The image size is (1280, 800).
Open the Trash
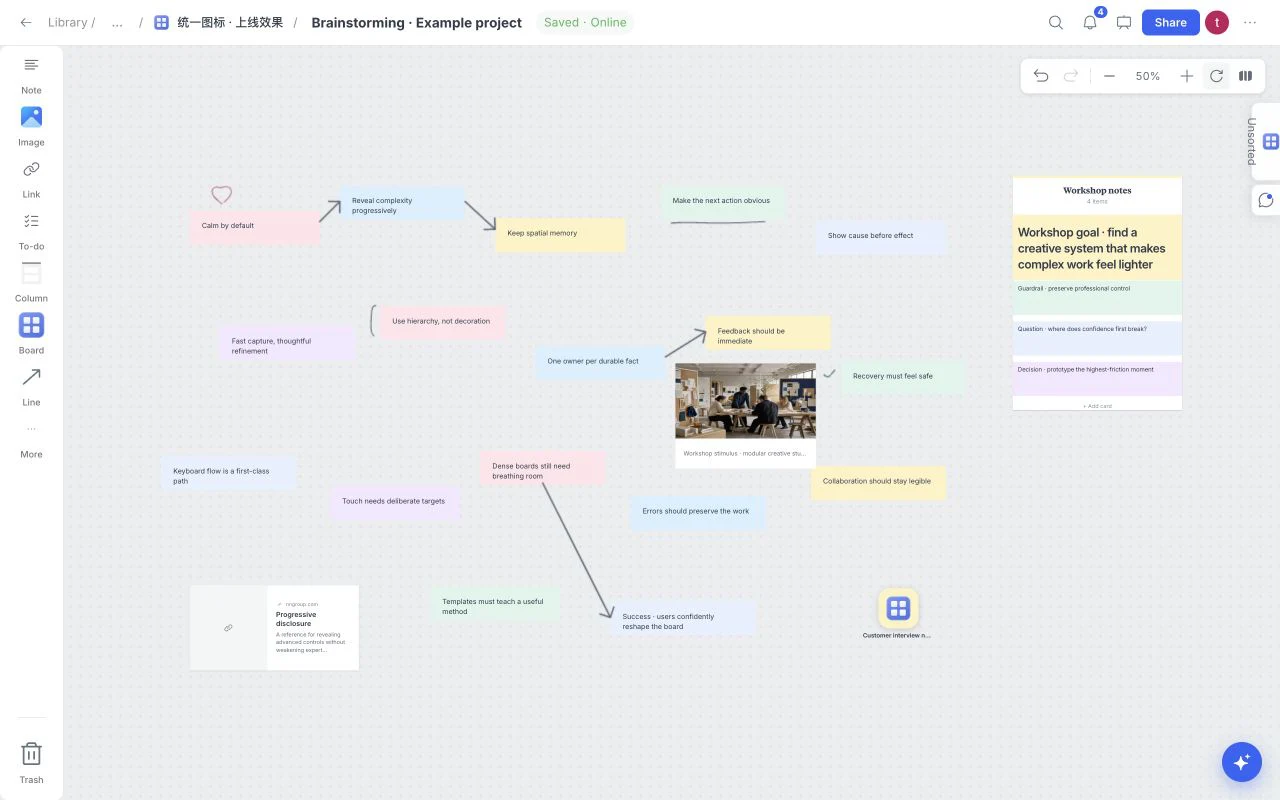(x=31, y=763)
